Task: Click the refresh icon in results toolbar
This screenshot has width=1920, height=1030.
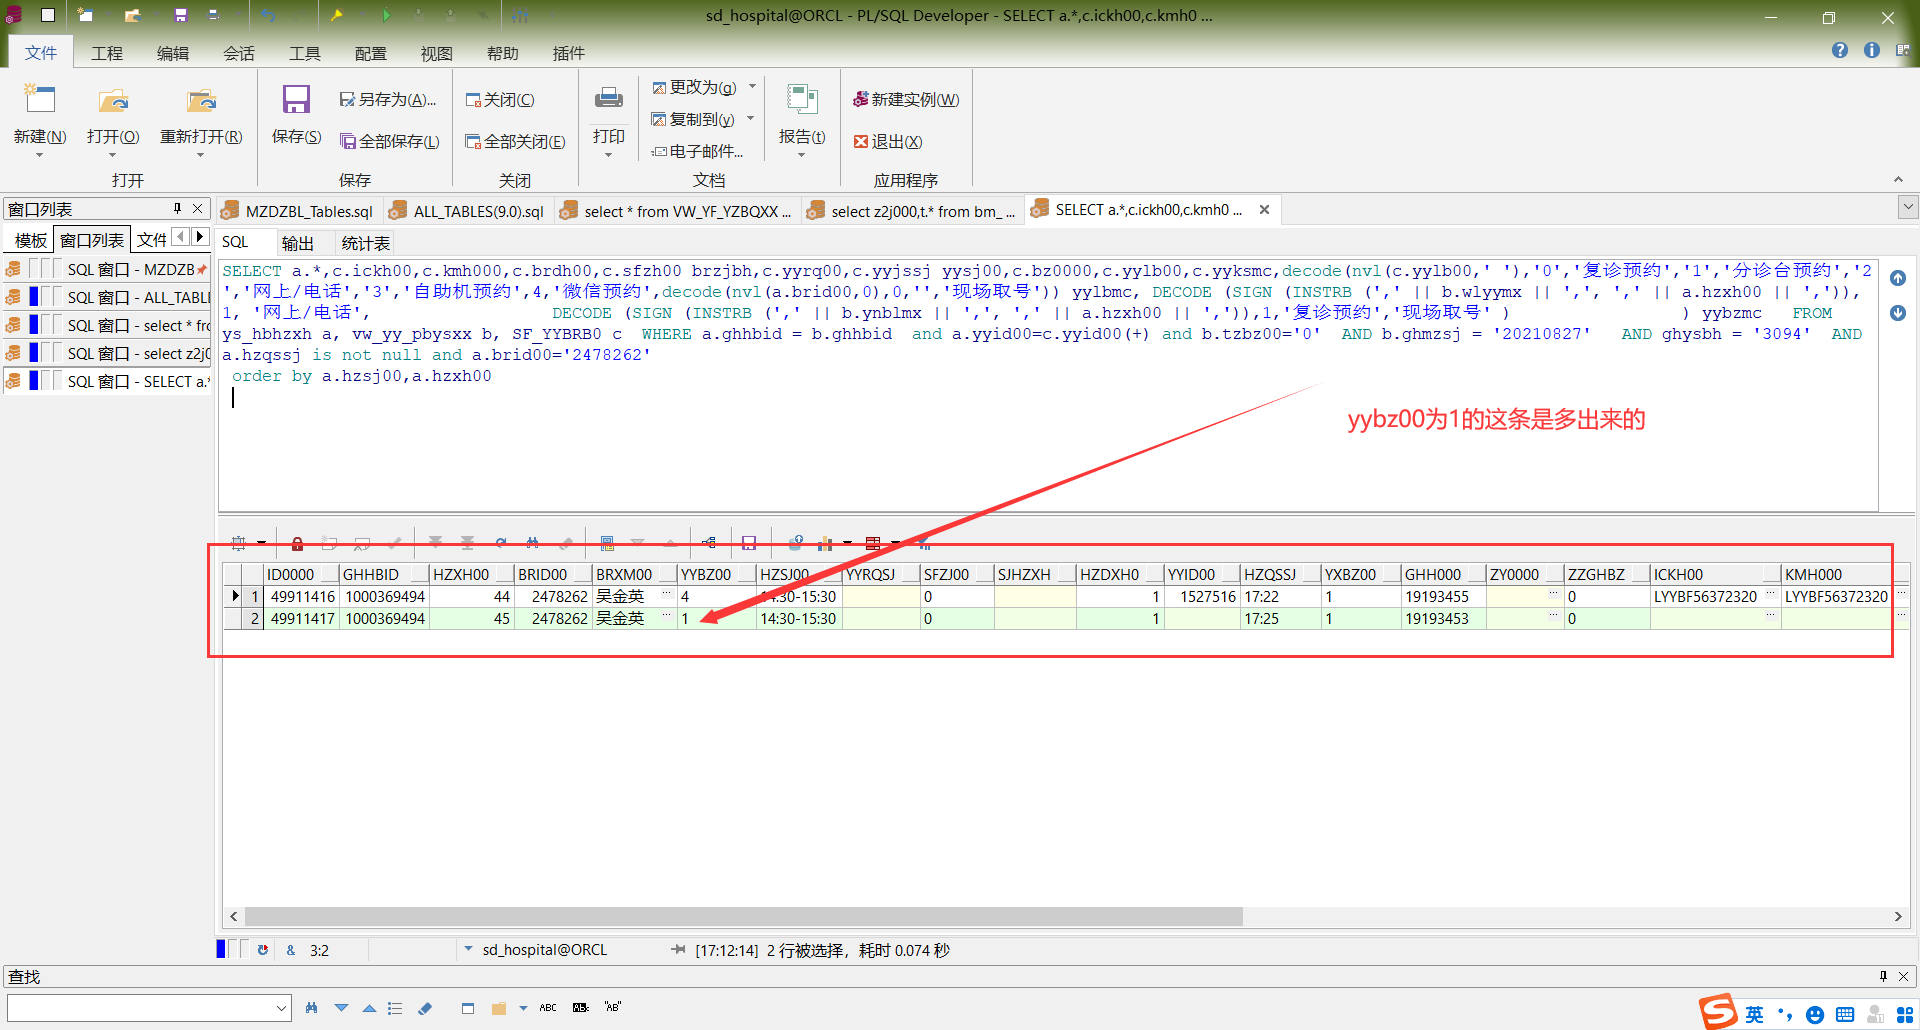Action: pos(500,543)
